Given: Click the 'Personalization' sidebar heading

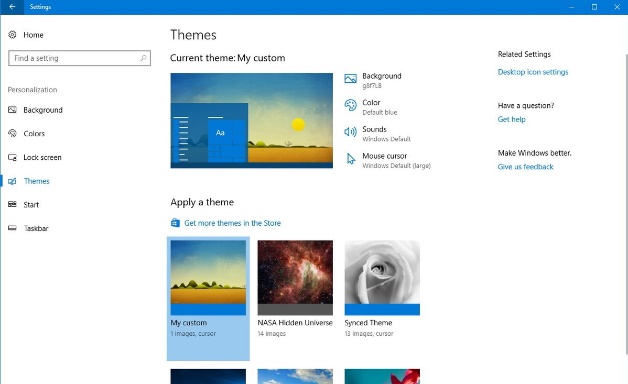Looking at the screenshot, I should [x=32, y=90].
